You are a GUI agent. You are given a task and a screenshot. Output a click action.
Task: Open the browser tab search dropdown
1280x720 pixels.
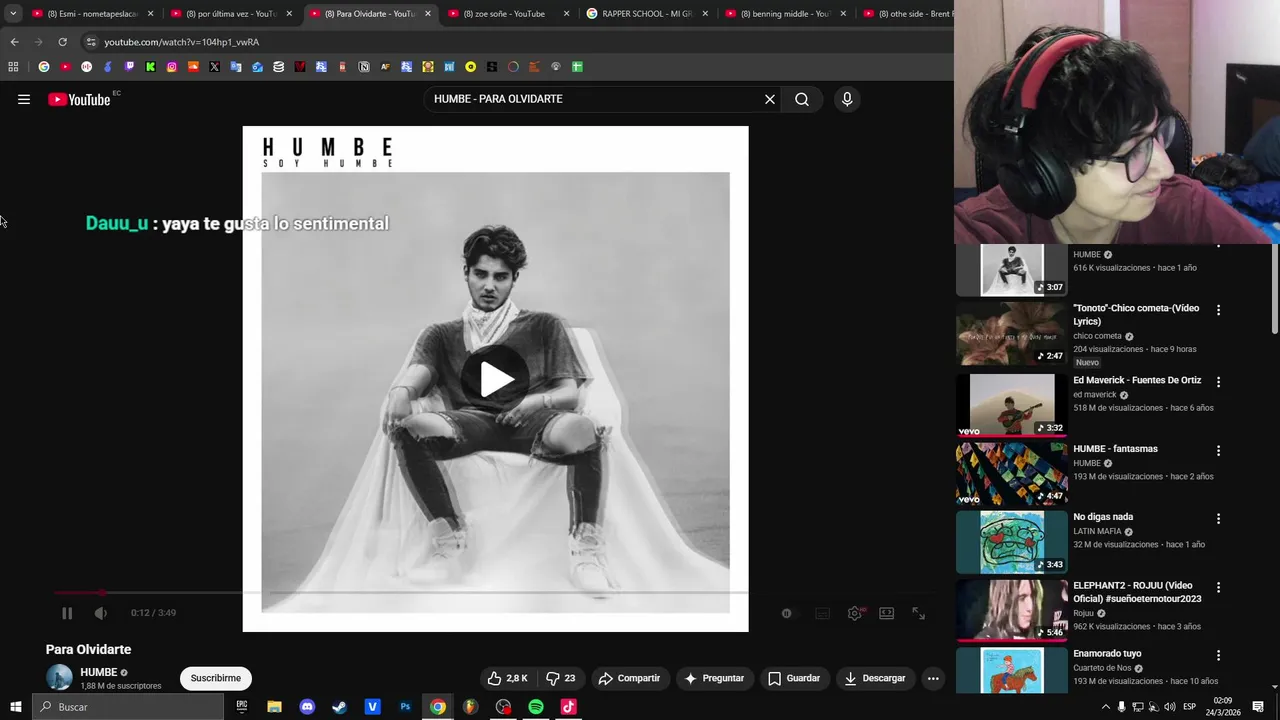point(13,14)
